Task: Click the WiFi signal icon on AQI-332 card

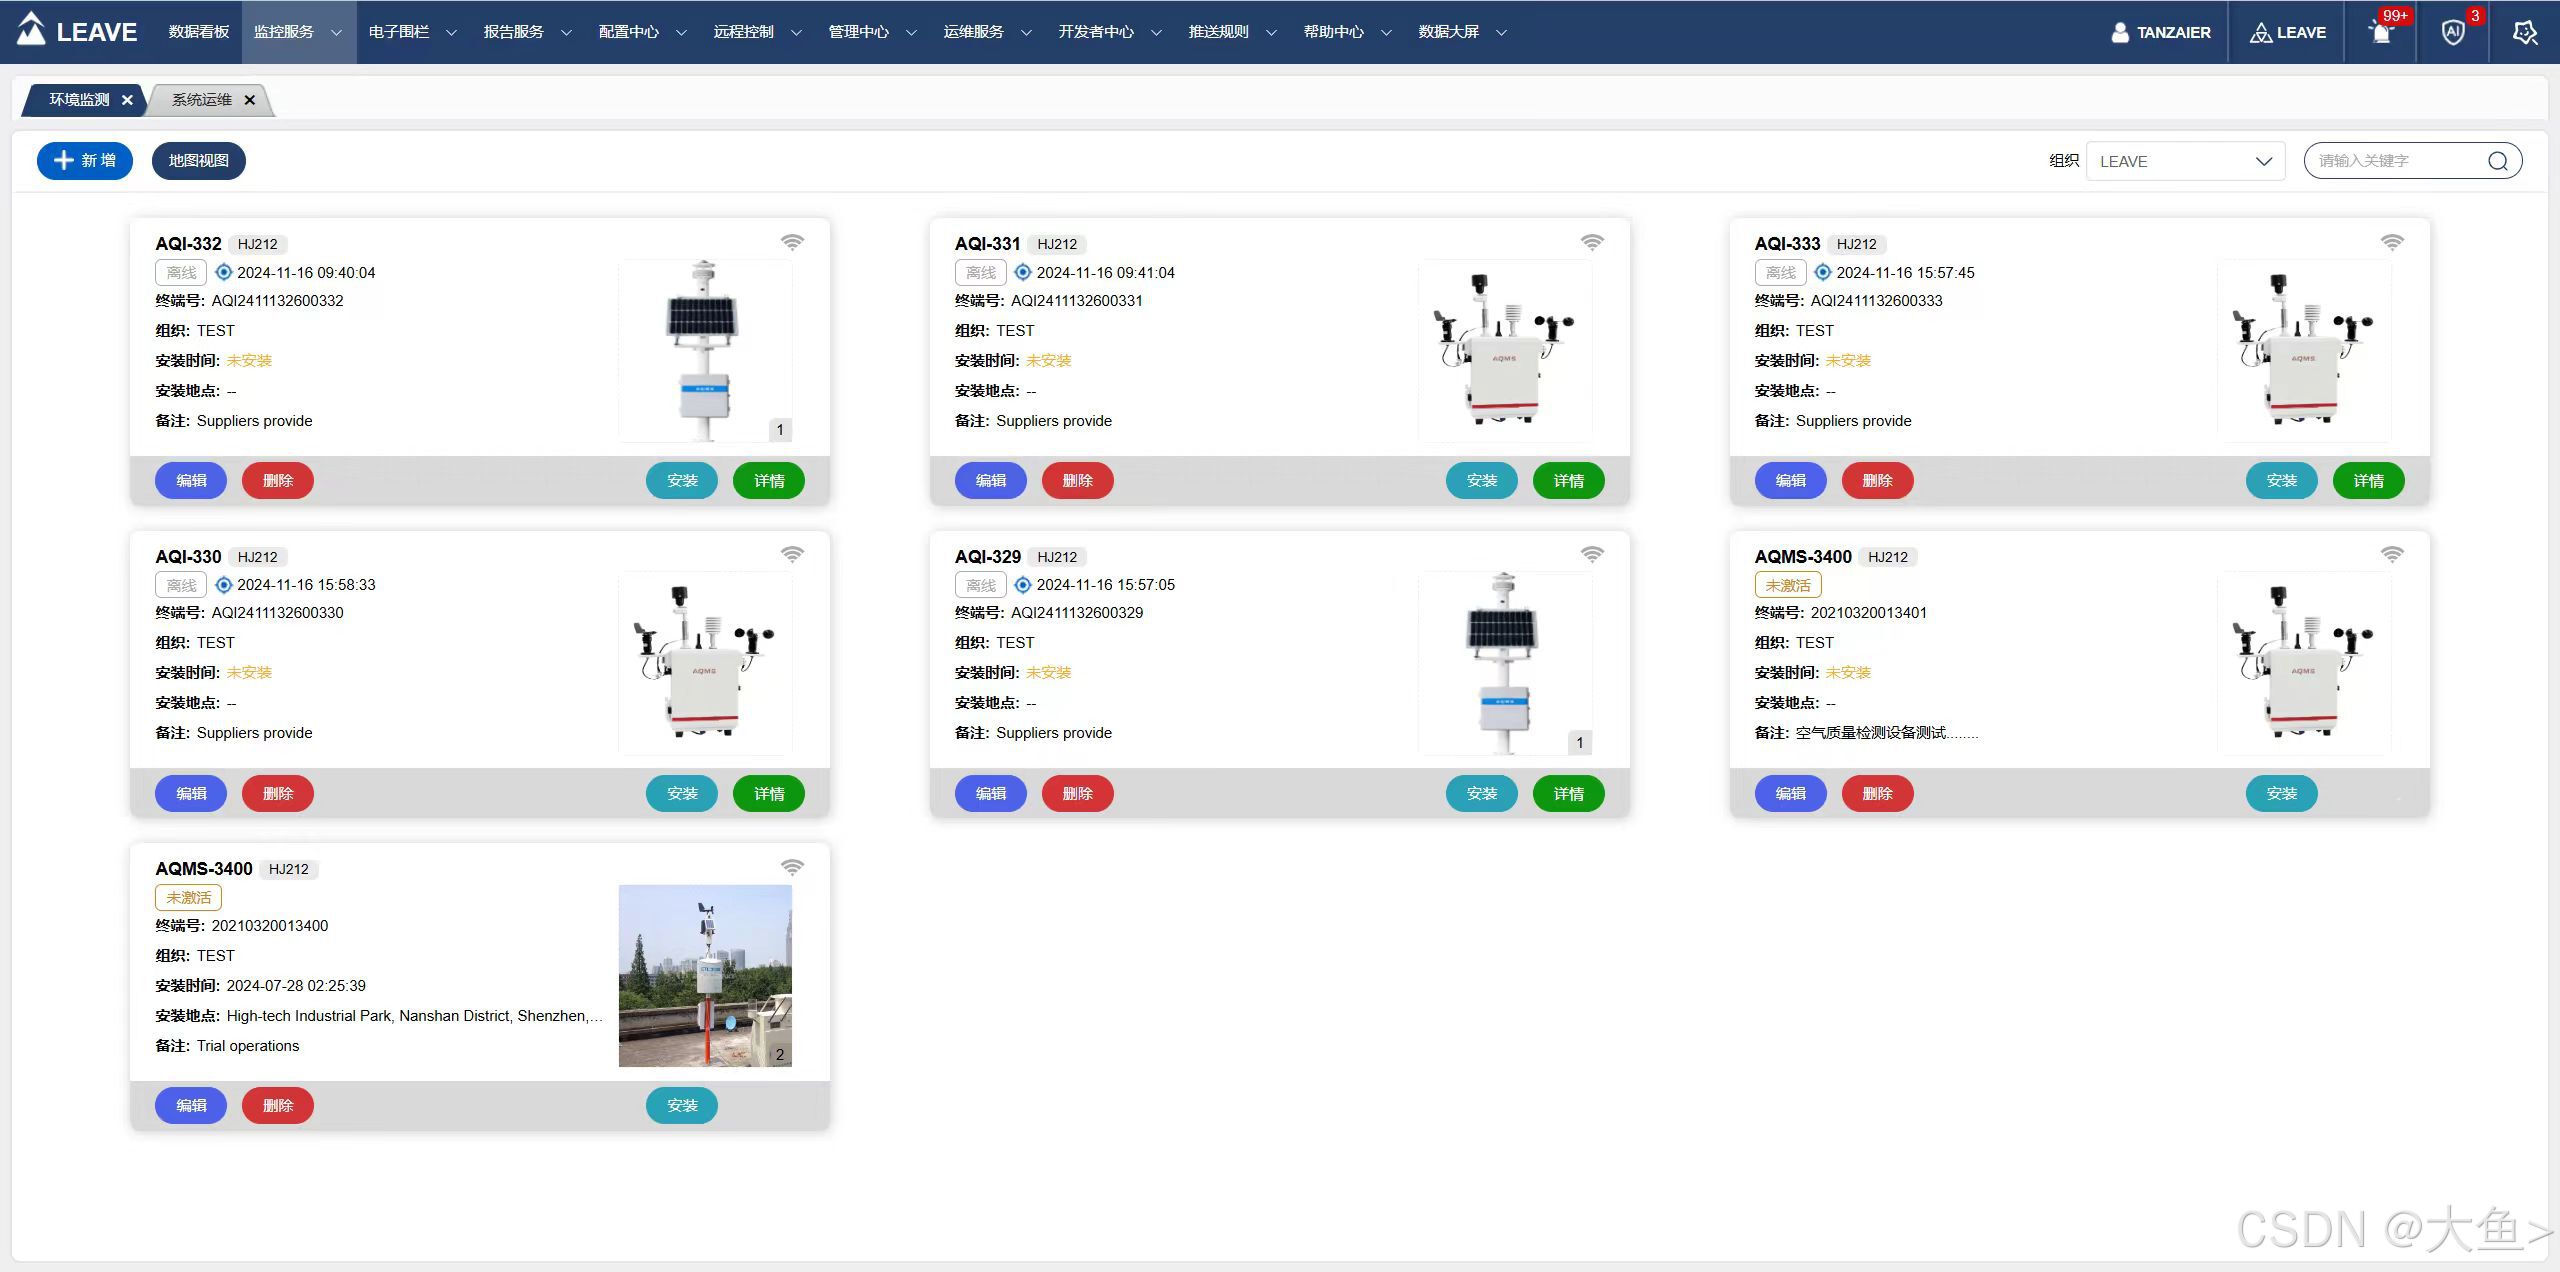Action: (x=792, y=242)
